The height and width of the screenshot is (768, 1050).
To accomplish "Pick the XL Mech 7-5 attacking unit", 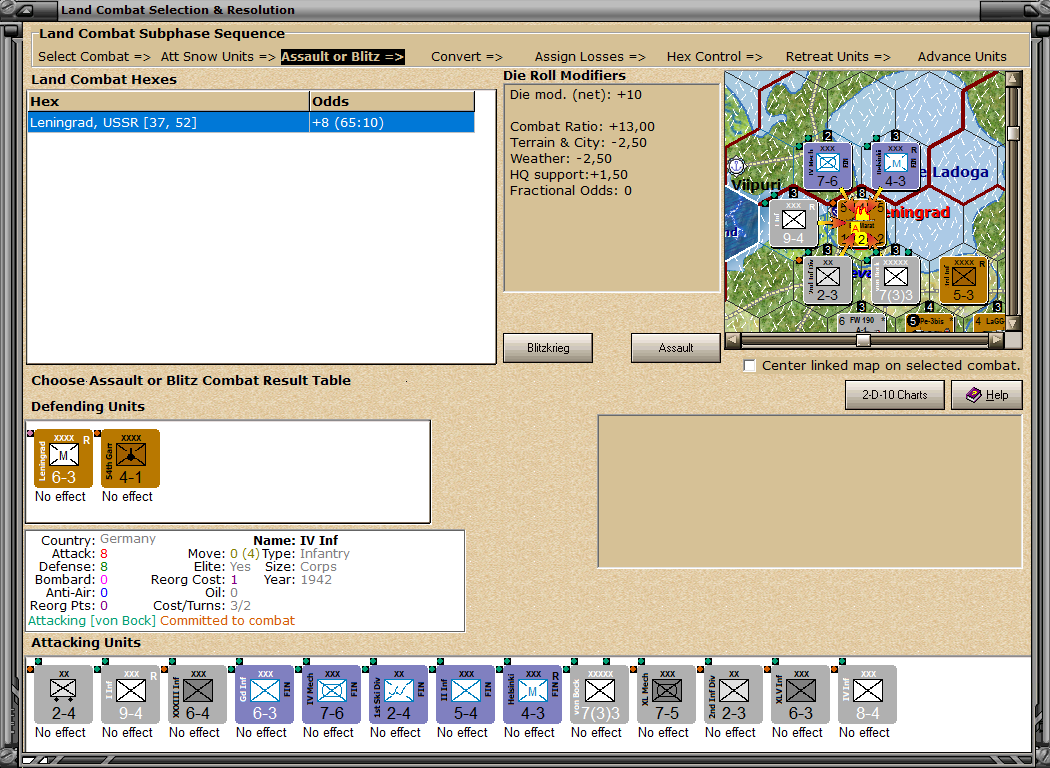I will 666,694.
